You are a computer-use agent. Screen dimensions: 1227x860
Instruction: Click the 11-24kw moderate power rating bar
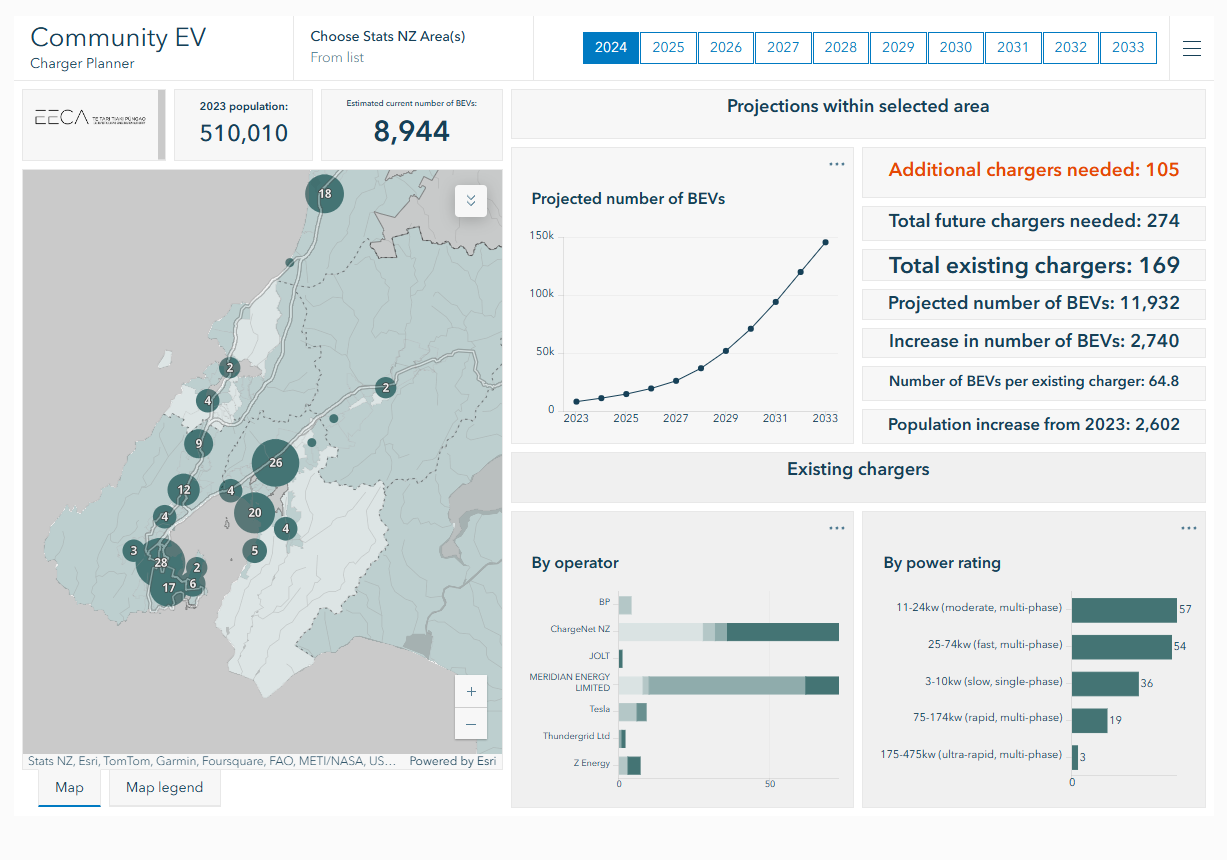click(x=1124, y=610)
